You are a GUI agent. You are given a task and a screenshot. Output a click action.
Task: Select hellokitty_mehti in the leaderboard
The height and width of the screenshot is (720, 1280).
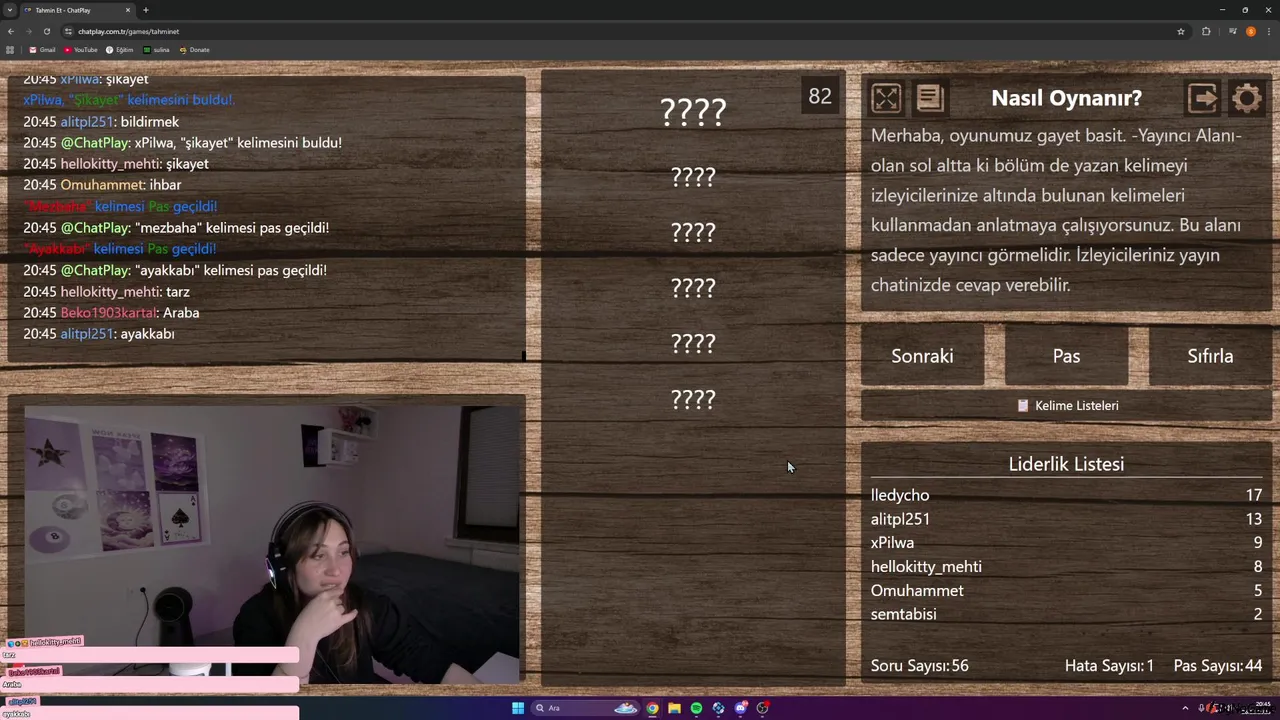point(926,567)
